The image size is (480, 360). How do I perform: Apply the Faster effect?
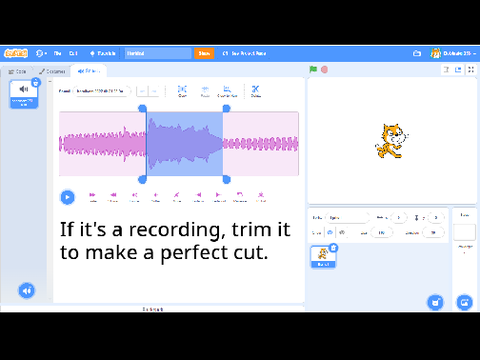[92, 197]
